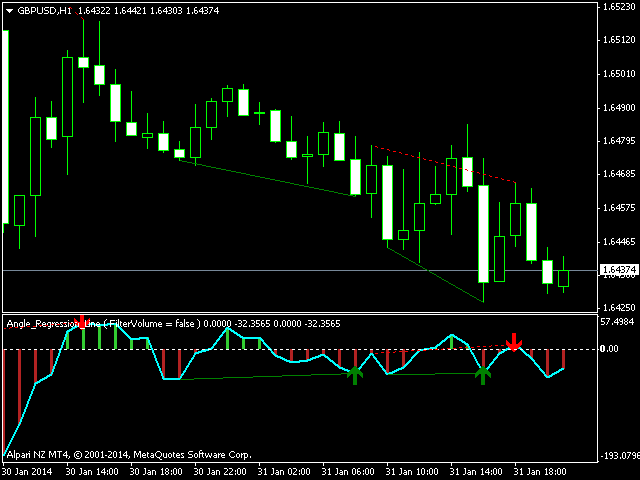Click the 1.65230 price axis label

pyautogui.click(x=619, y=7)
